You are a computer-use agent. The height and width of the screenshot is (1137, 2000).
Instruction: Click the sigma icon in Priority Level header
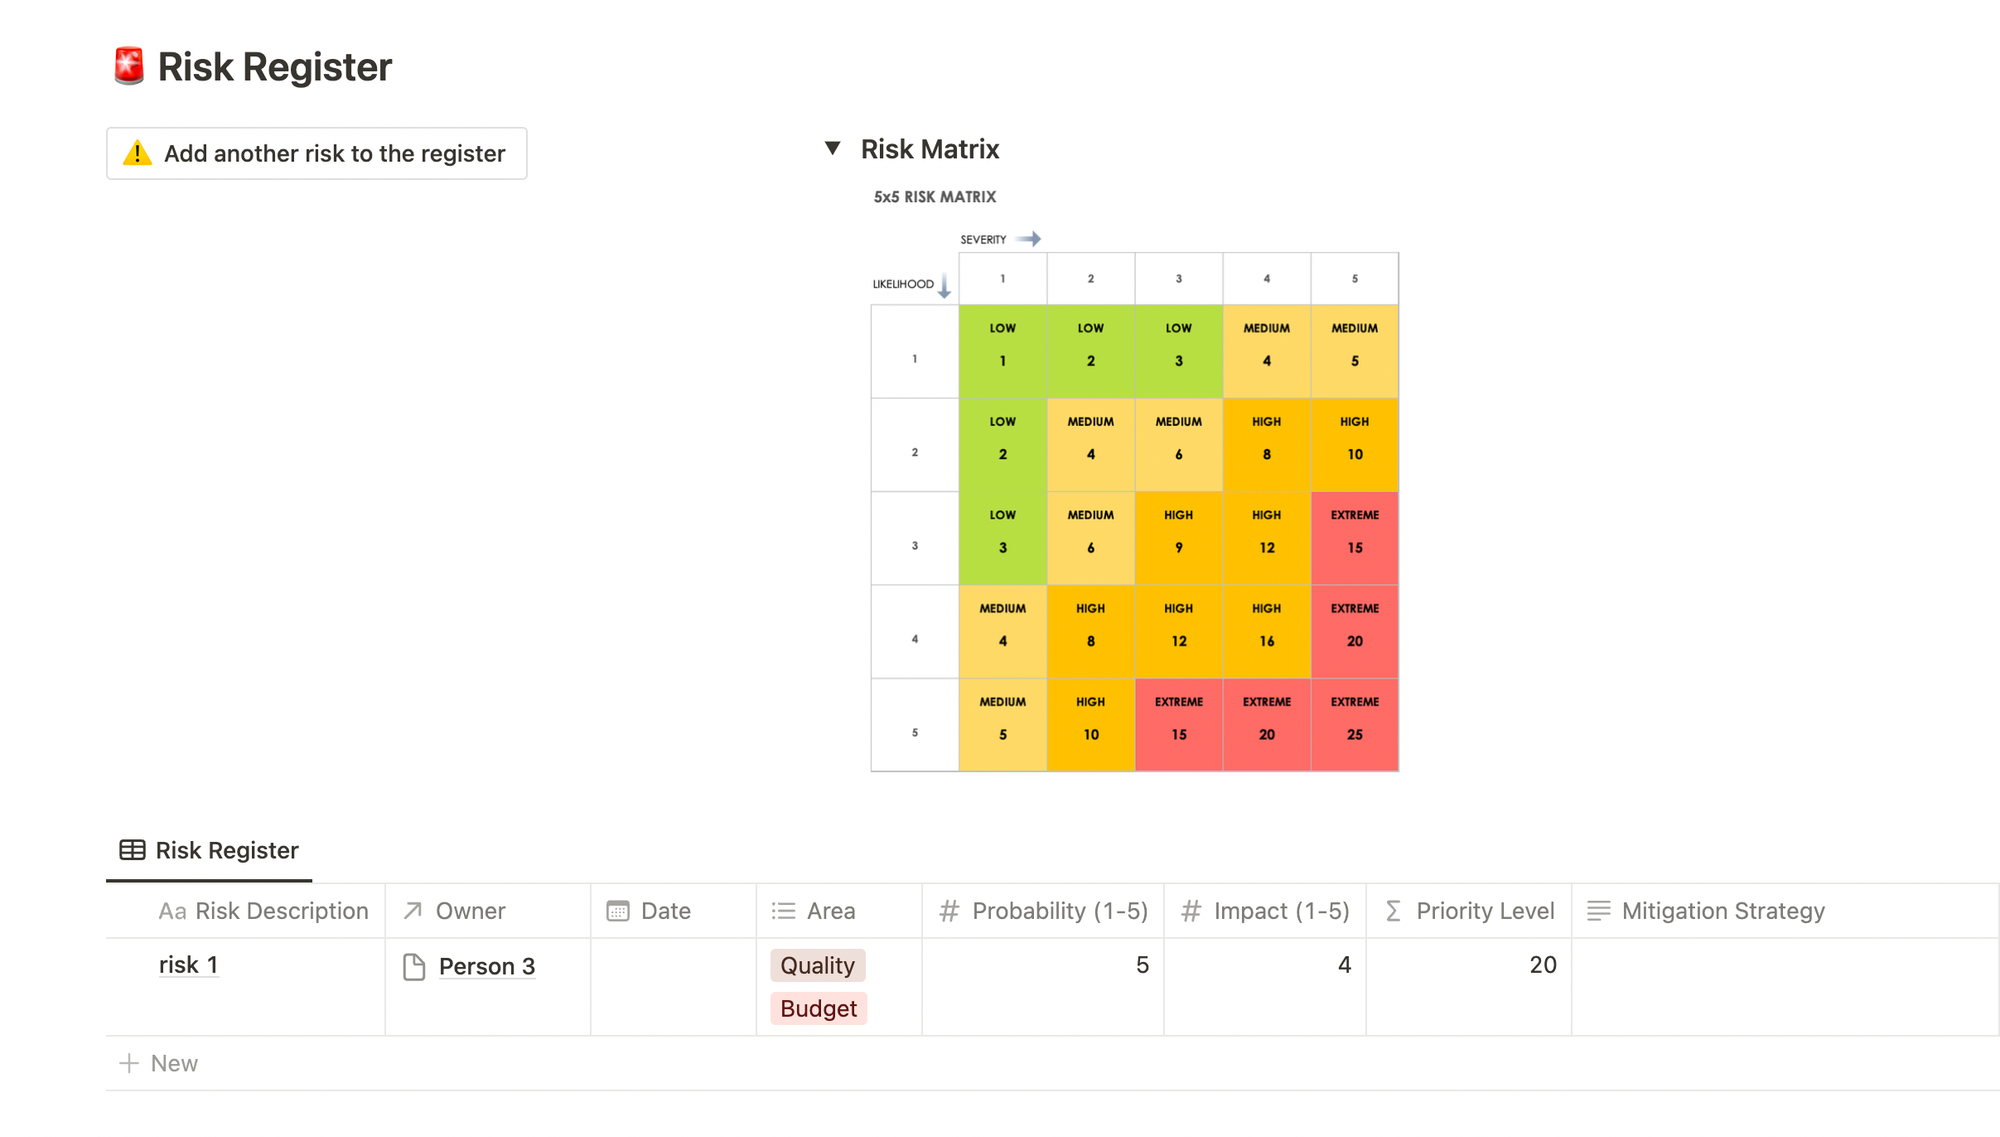tap(1393, 911)
